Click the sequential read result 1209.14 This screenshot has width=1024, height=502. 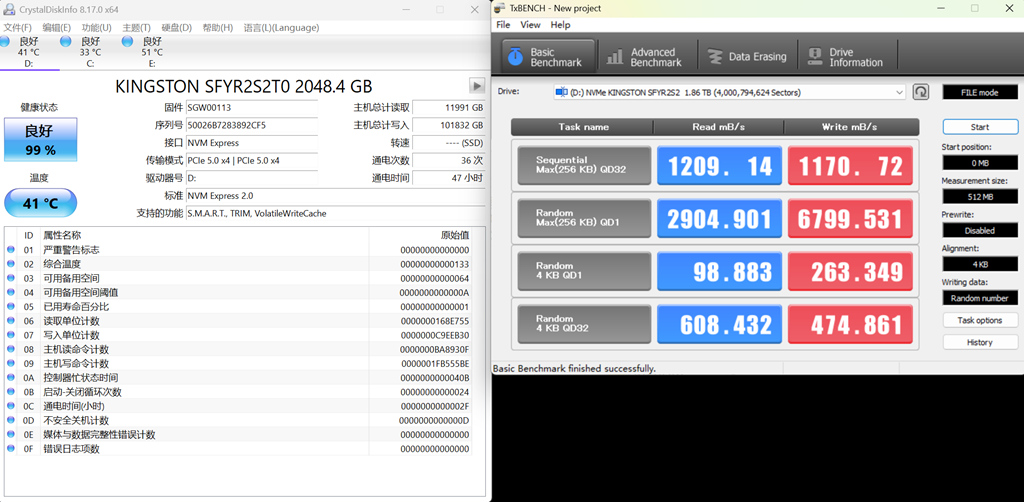[x=719, y=166]
